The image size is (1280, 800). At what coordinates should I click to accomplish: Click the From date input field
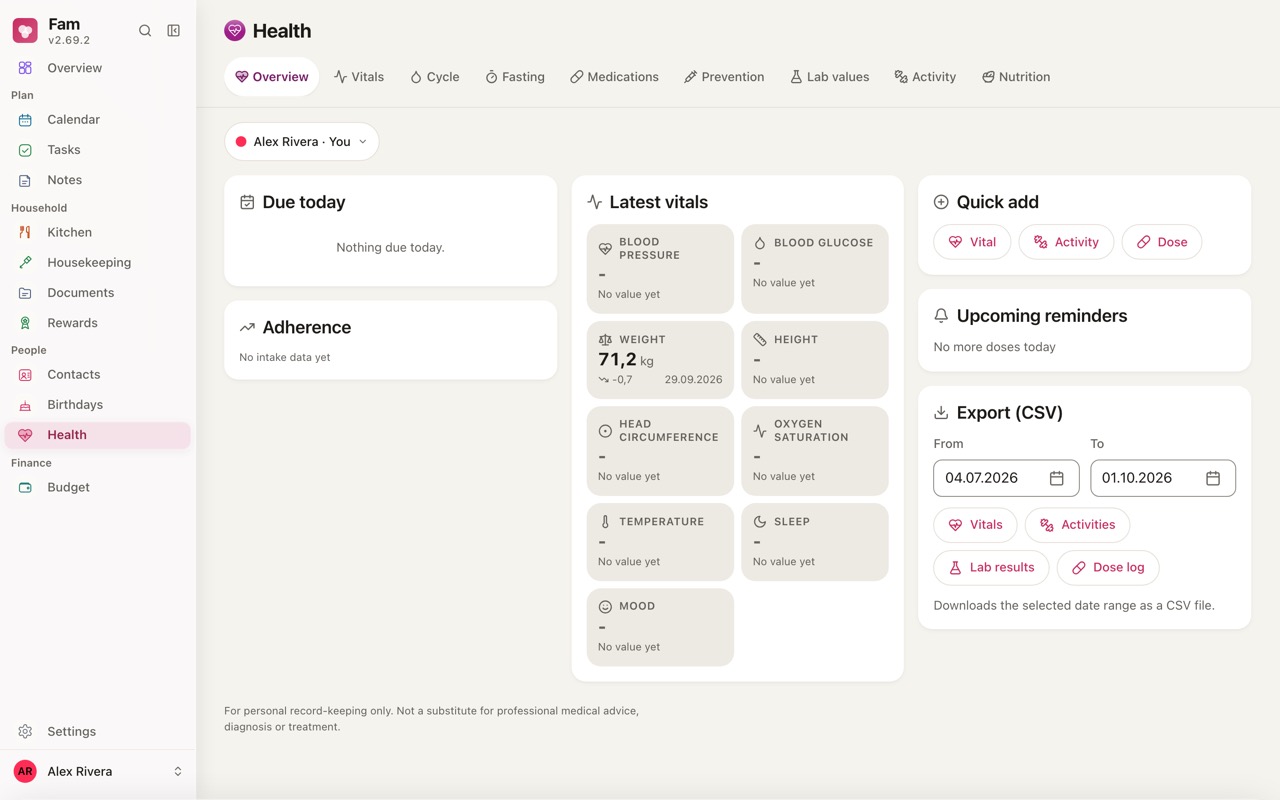tap(1006, 478)
